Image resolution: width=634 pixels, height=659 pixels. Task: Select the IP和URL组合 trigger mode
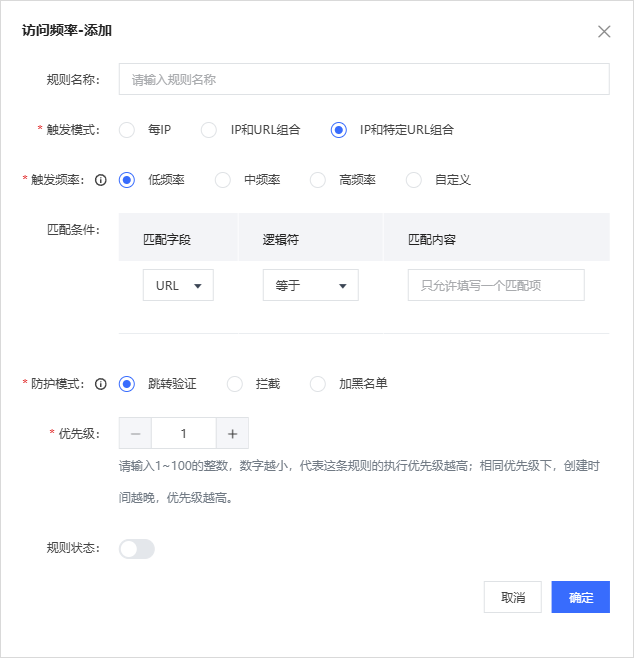click(209, 130)
